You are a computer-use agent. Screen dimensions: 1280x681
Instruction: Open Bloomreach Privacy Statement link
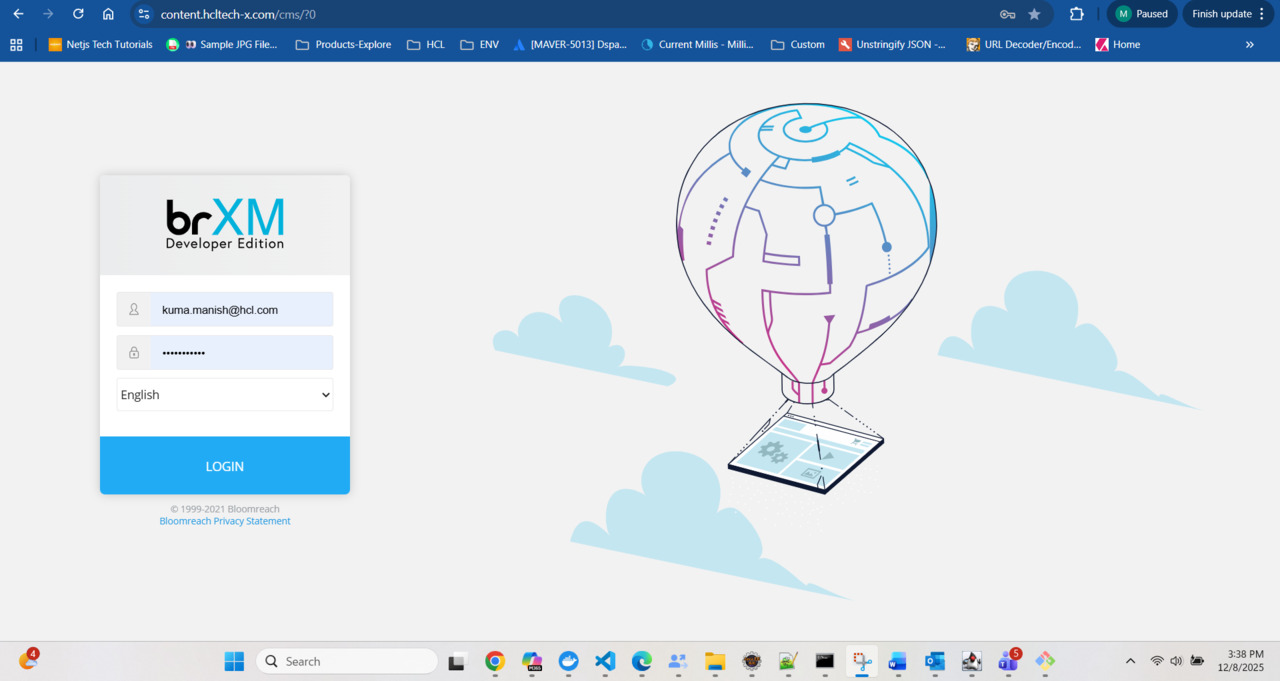click(225, 521)
